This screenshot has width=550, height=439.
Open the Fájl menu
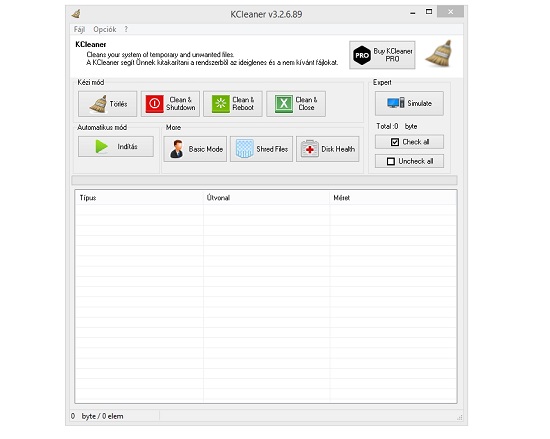79,29
